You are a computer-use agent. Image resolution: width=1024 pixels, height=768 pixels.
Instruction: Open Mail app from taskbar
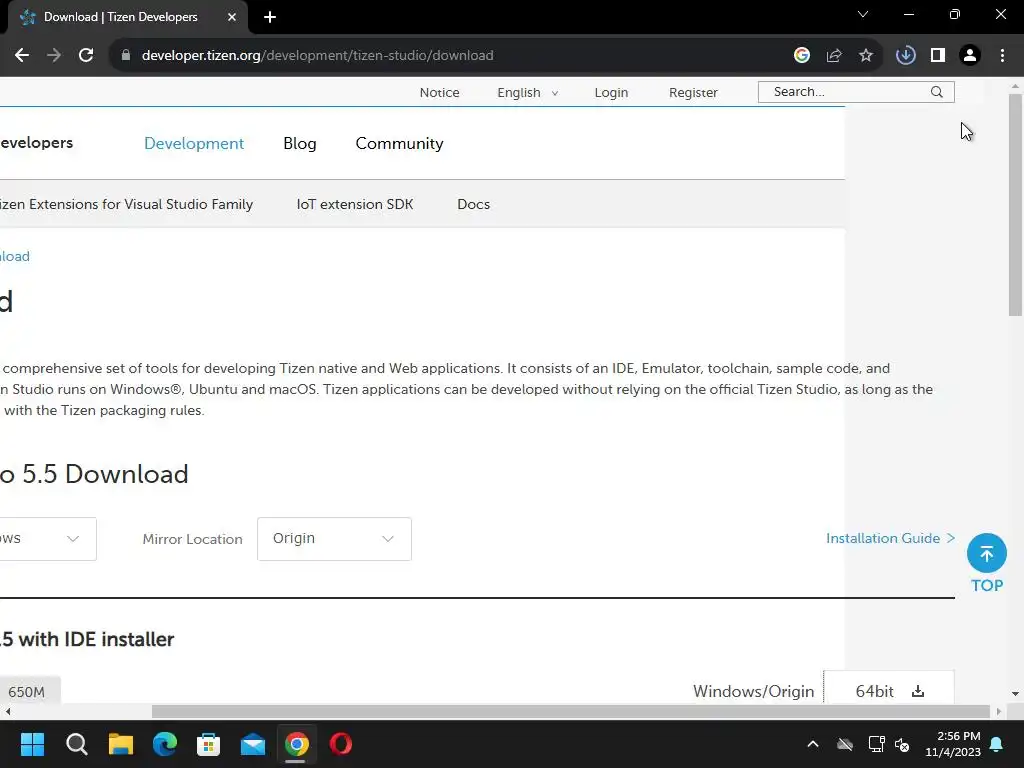pos(253,744)
